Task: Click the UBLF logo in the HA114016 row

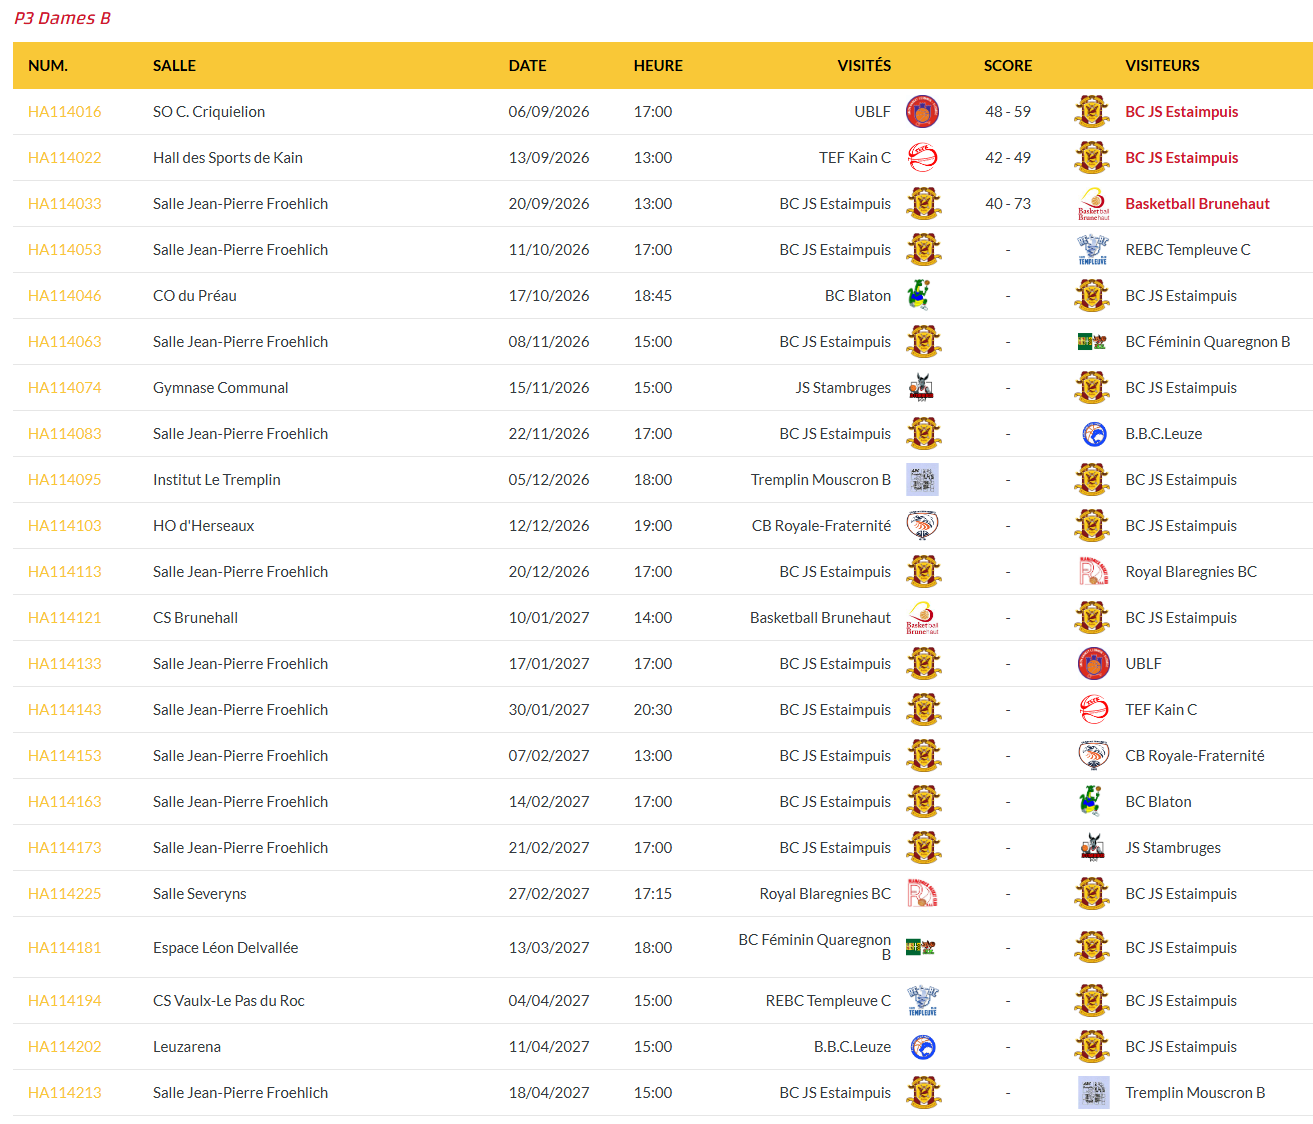Action: point(922,112)
